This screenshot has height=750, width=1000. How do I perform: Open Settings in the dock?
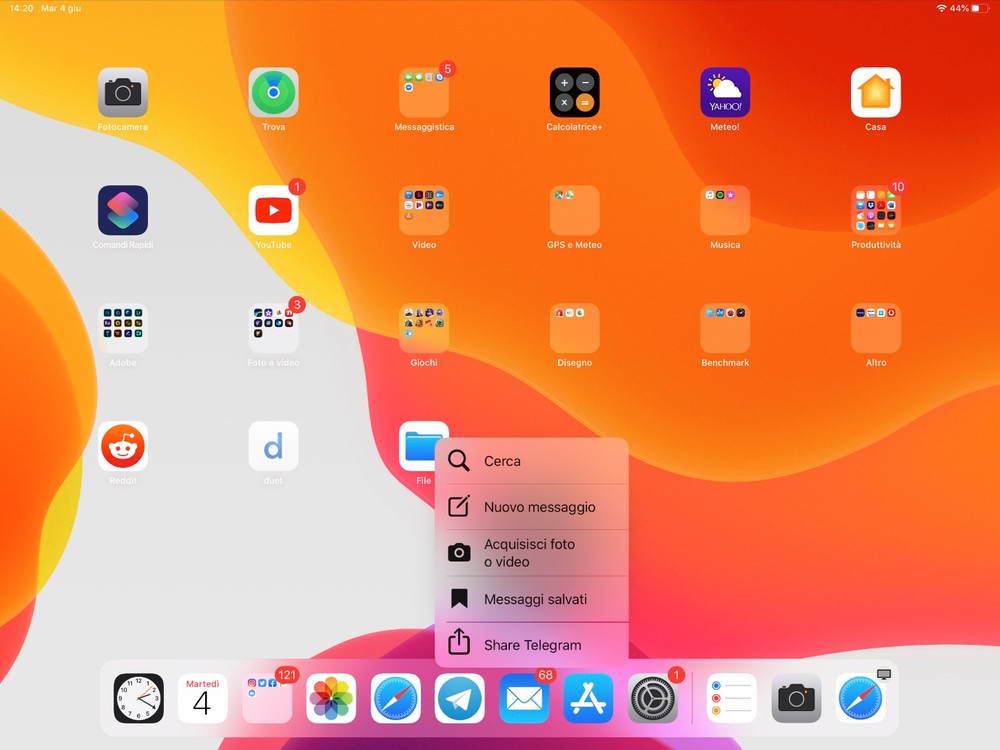tap(652, 698)
